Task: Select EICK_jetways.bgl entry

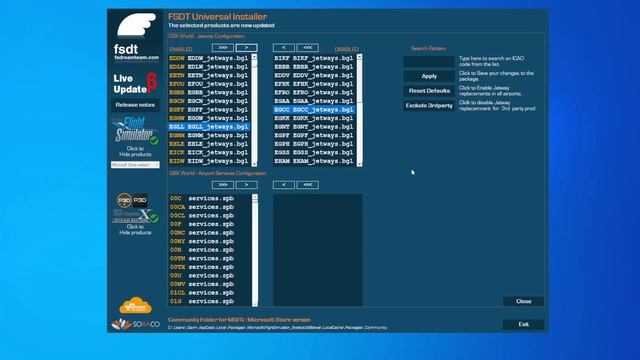Action: 209,152
